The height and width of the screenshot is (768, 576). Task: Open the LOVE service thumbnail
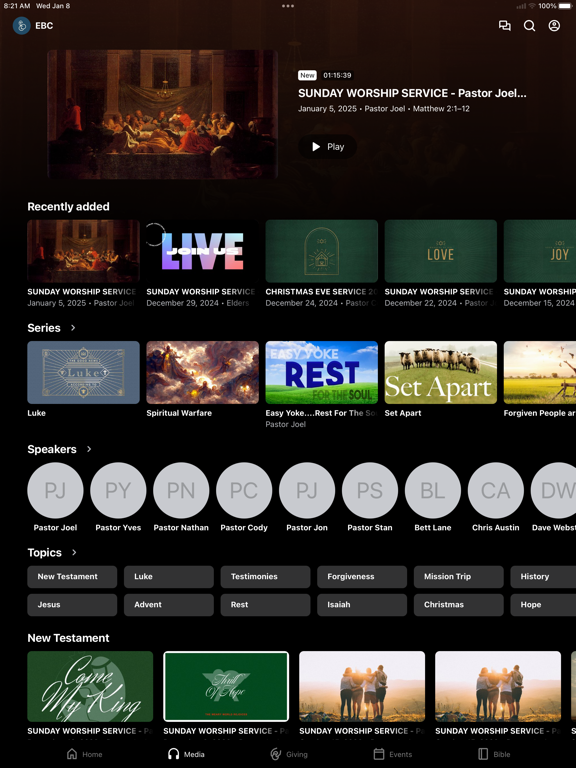440,251
